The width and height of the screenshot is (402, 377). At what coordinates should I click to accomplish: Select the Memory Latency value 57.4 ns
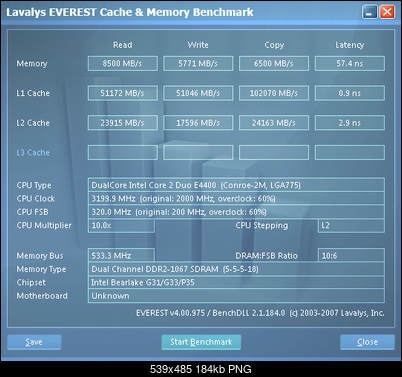(x=350, y=63)
